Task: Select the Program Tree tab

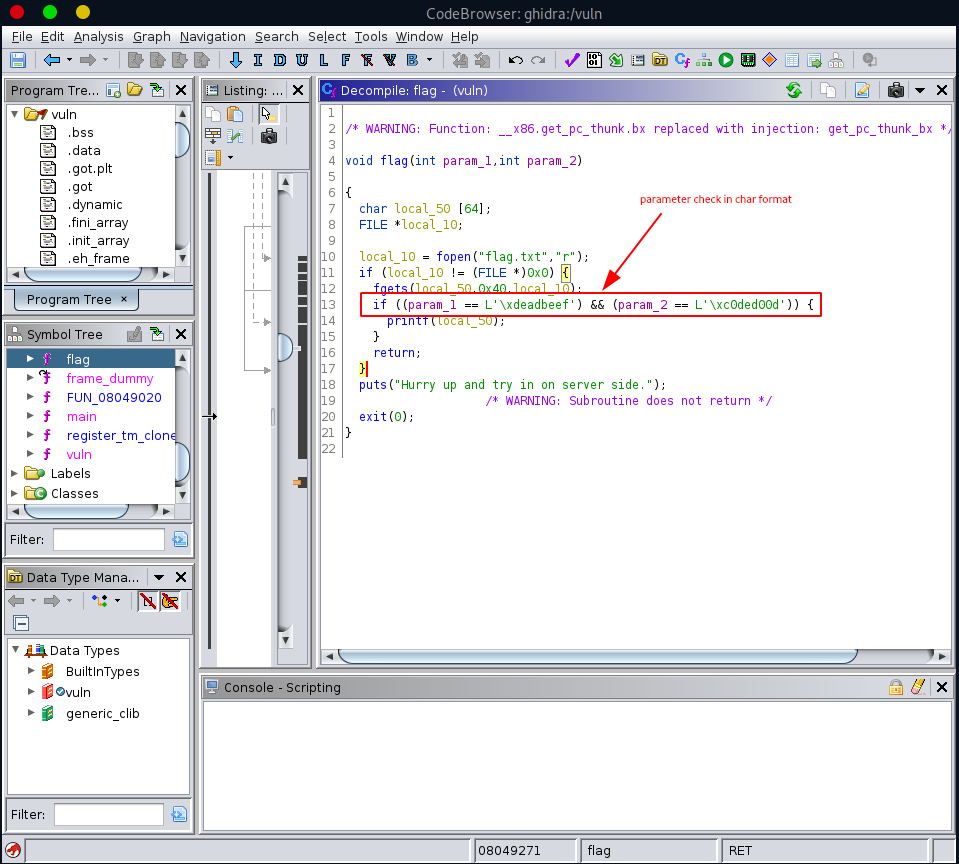Action: point(69,299)
